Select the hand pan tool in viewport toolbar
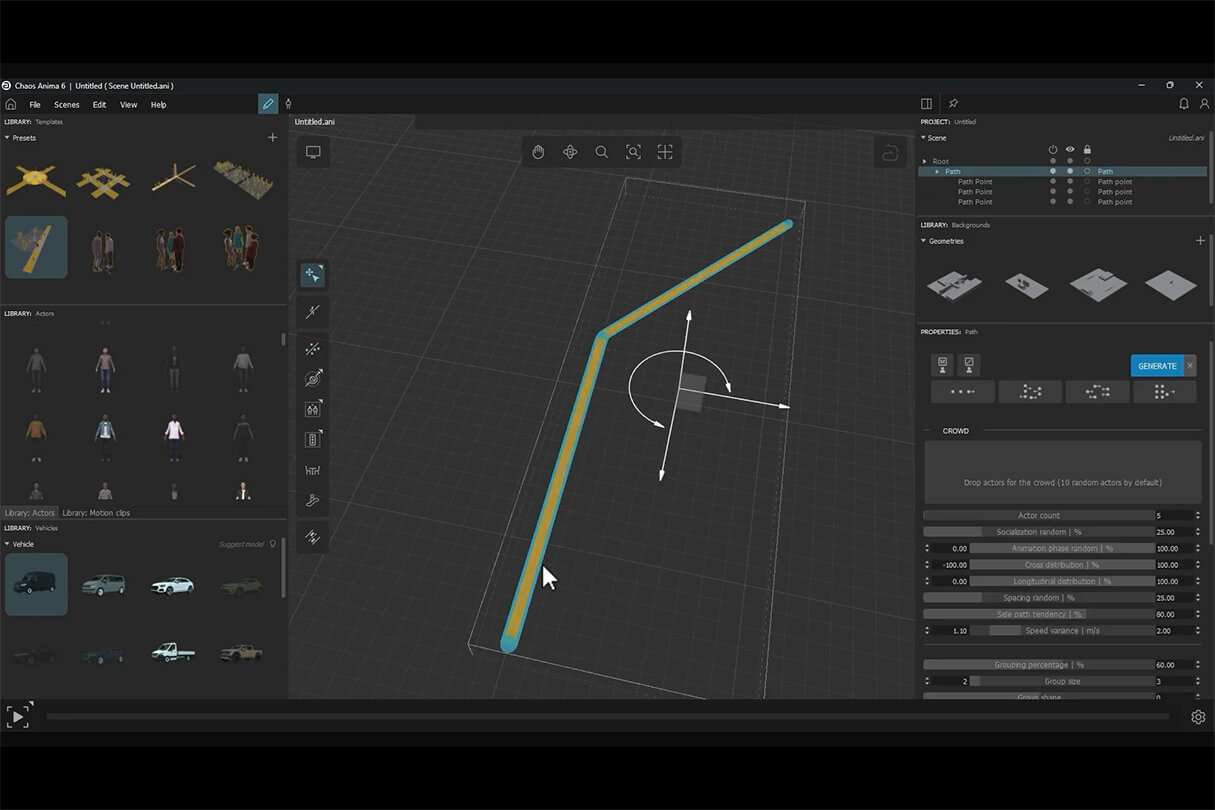Screen dimensions: 1215x810 538,152
